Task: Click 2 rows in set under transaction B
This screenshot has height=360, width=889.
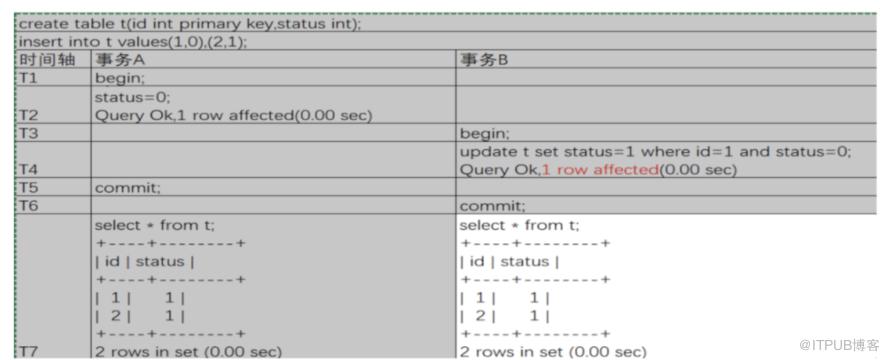Action: 553,351
